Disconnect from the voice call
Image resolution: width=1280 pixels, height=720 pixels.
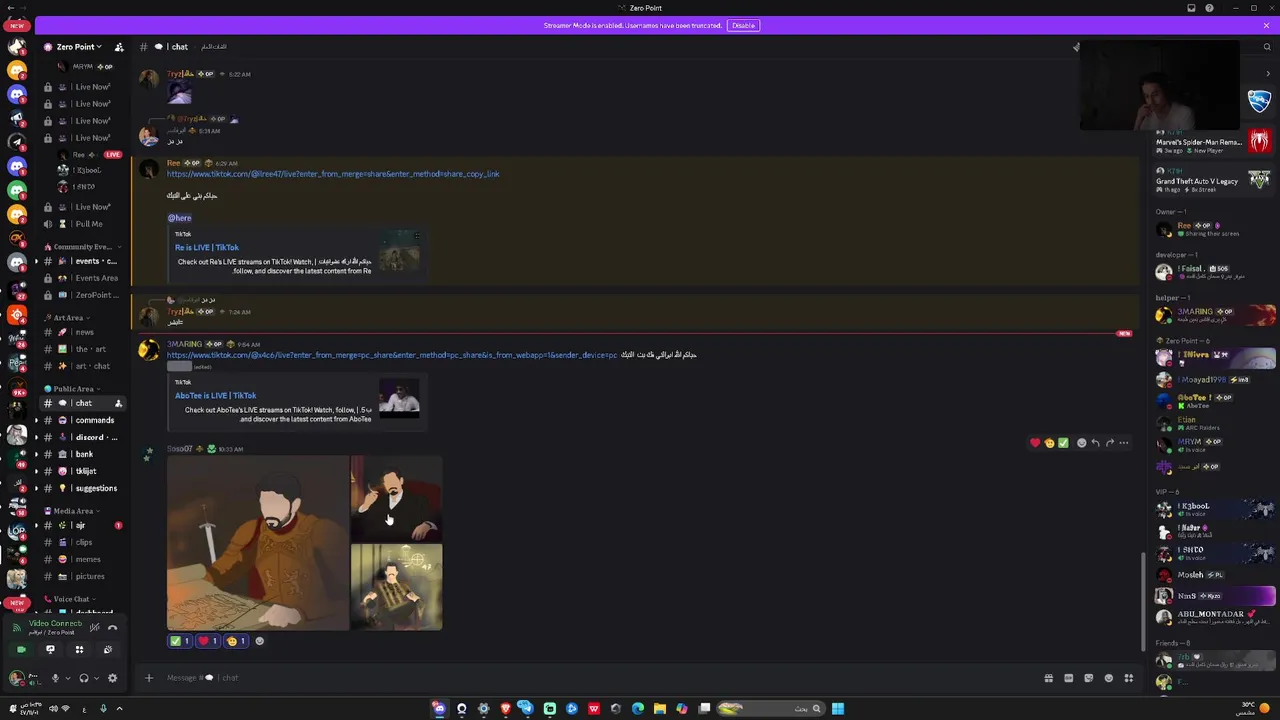coord(112,627)
